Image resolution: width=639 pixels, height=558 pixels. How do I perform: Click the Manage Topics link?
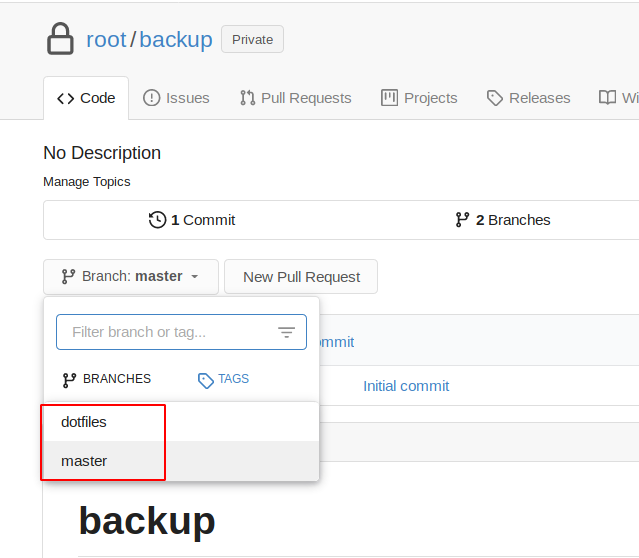pyautogui.click(x=87, y=182)
